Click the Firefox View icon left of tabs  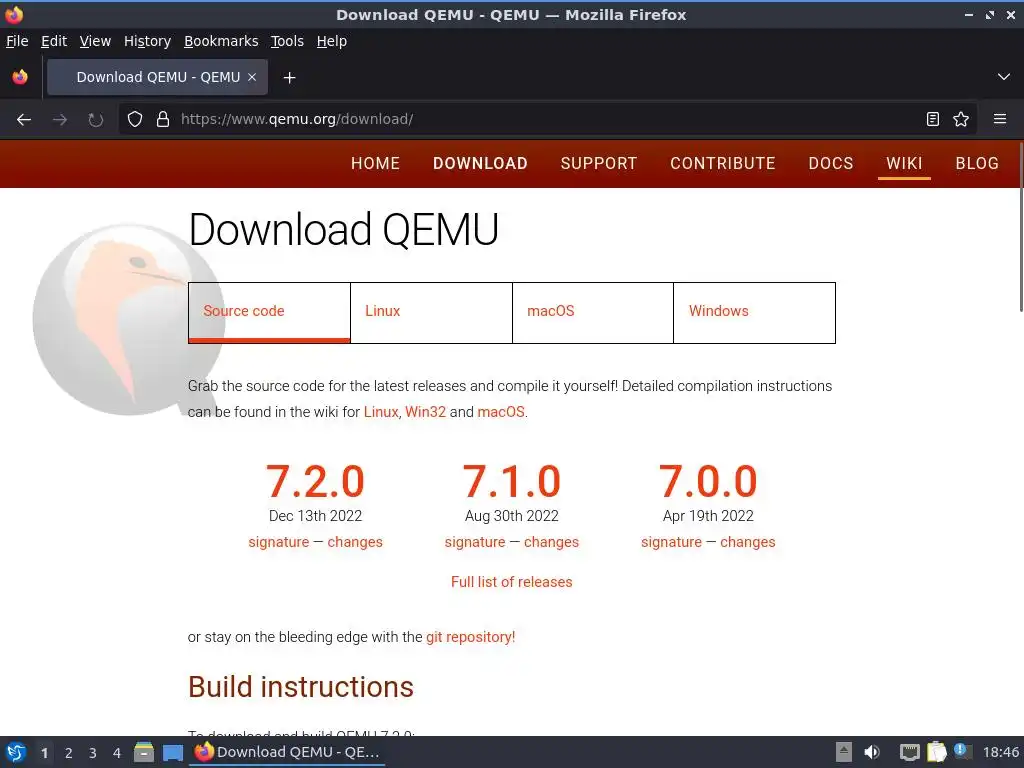click(x=20, y=77)
